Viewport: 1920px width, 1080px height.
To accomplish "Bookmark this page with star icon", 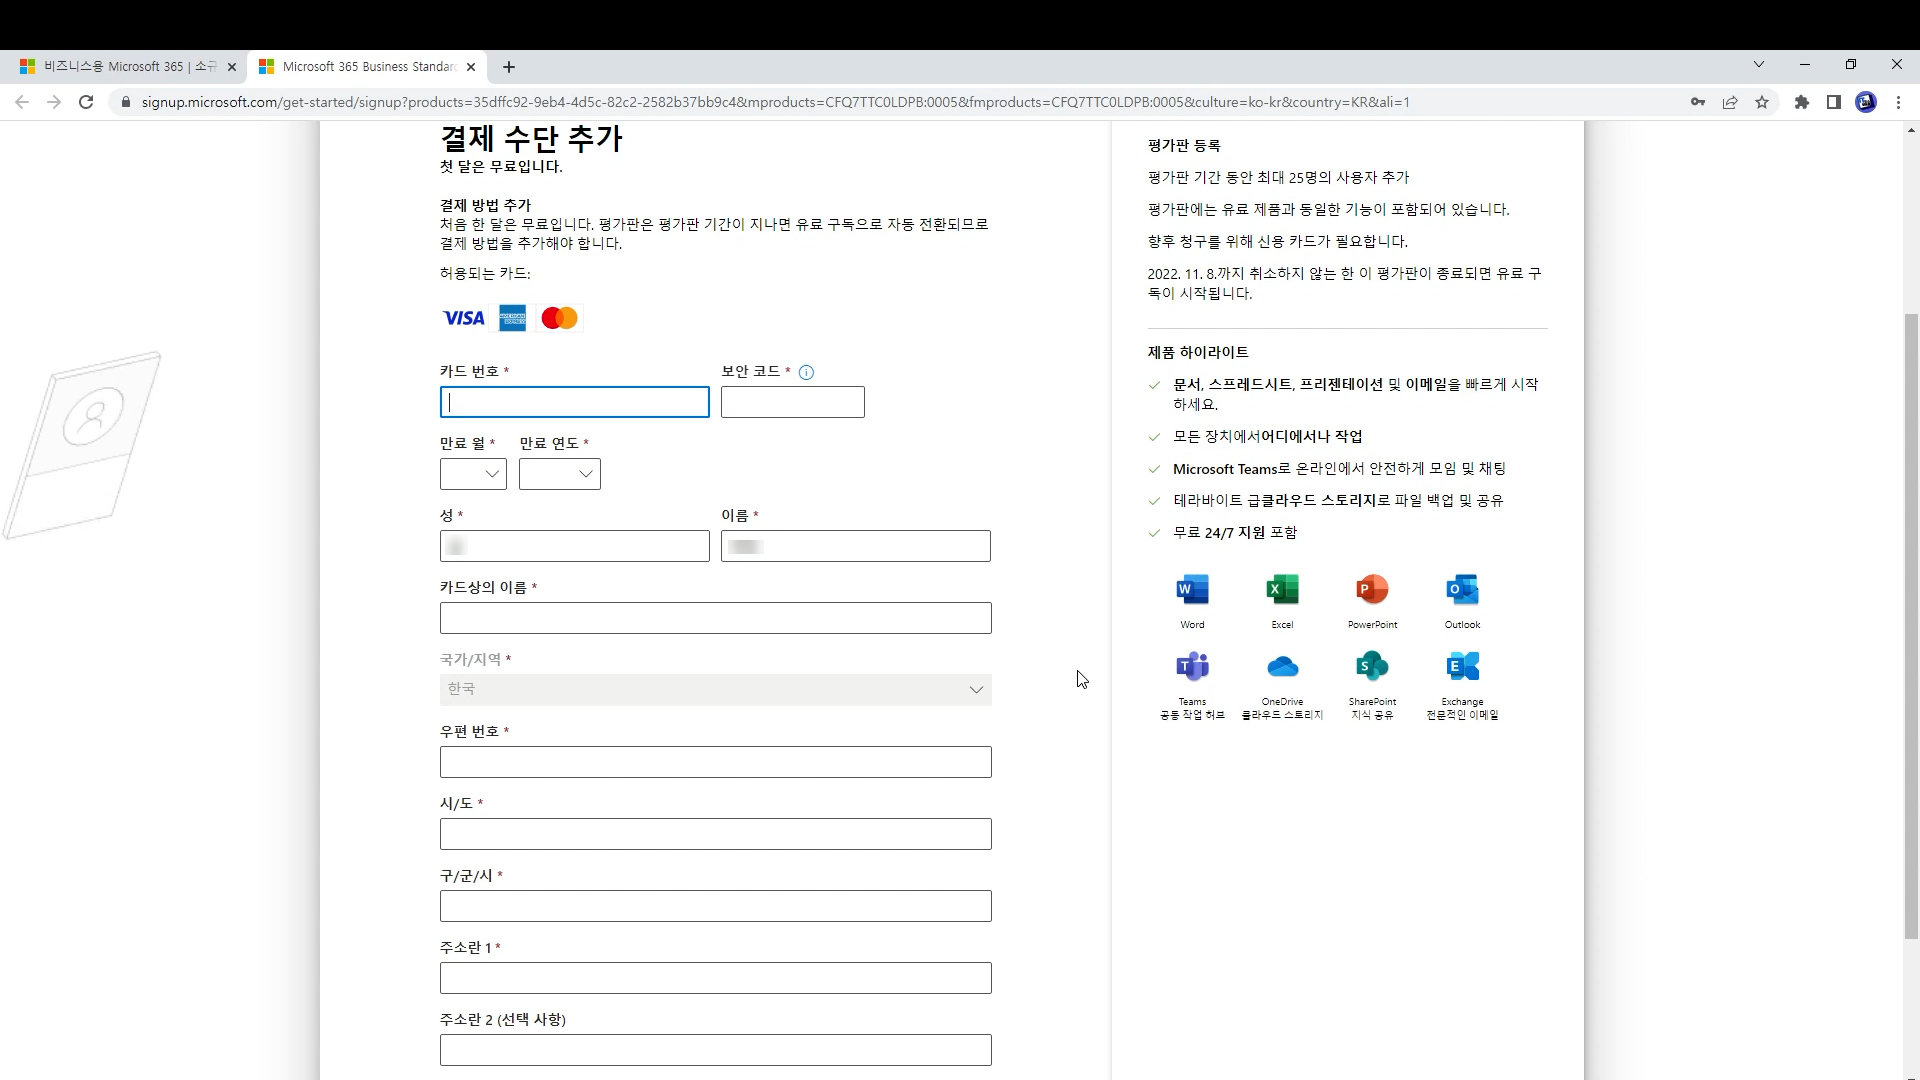I will click(x=1762, y=102).
